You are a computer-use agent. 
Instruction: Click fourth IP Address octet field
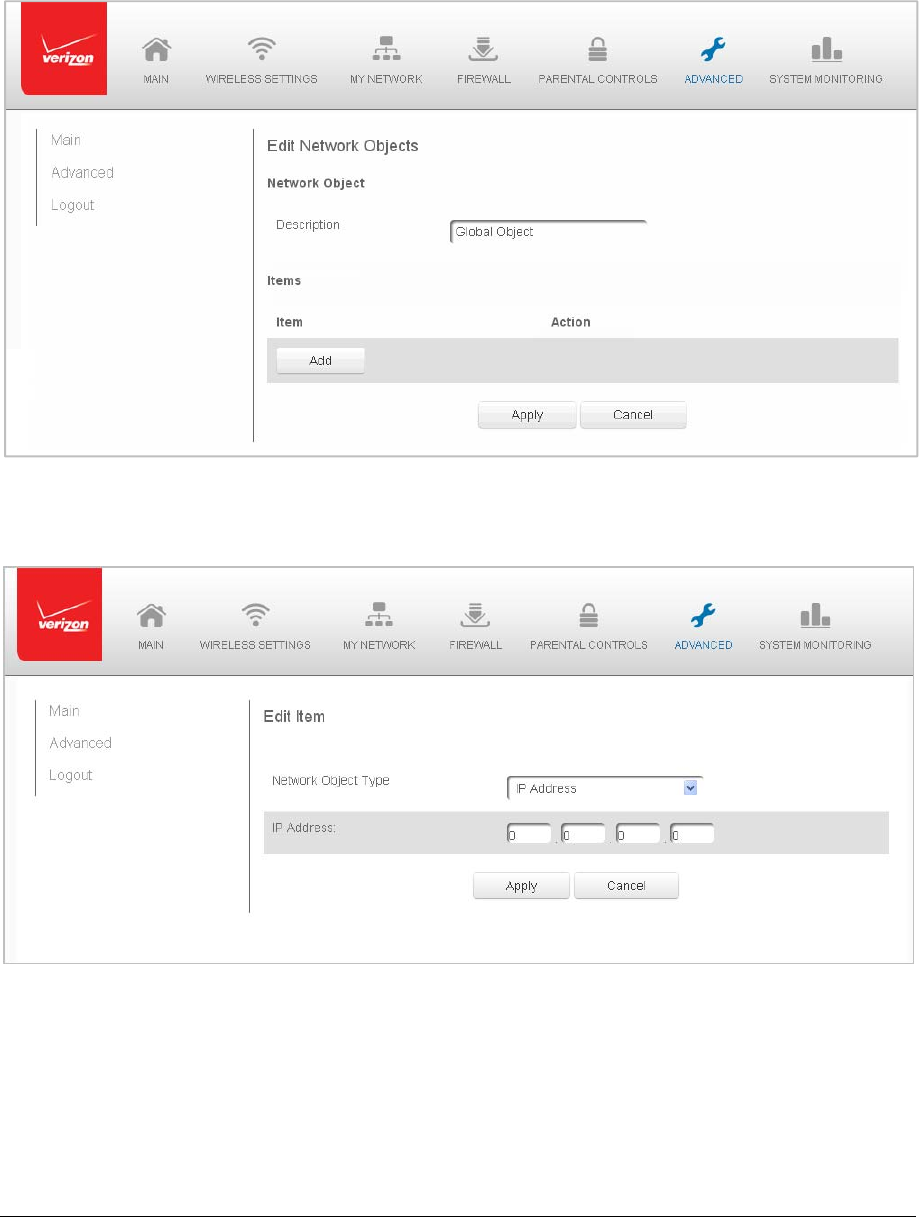[x=691, y=834]
